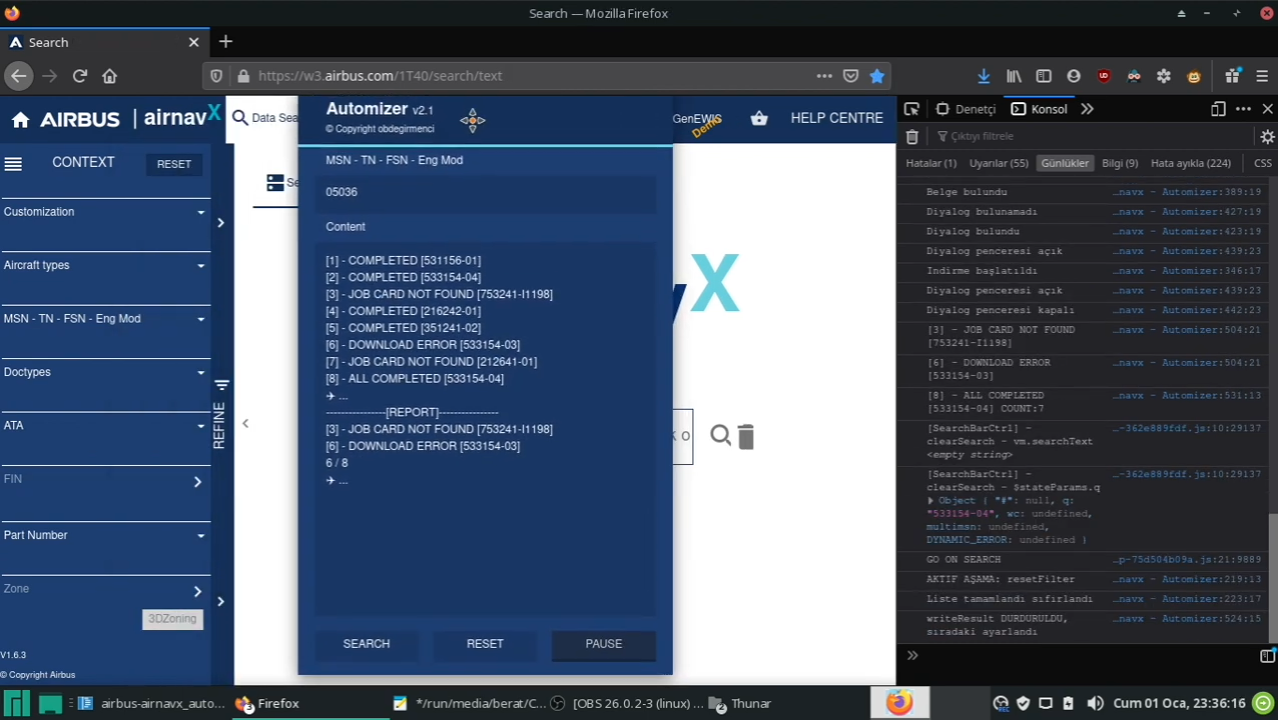1278x720 pixels.
Task: Click the trash icon beside the search field
Action: (746, 435)
